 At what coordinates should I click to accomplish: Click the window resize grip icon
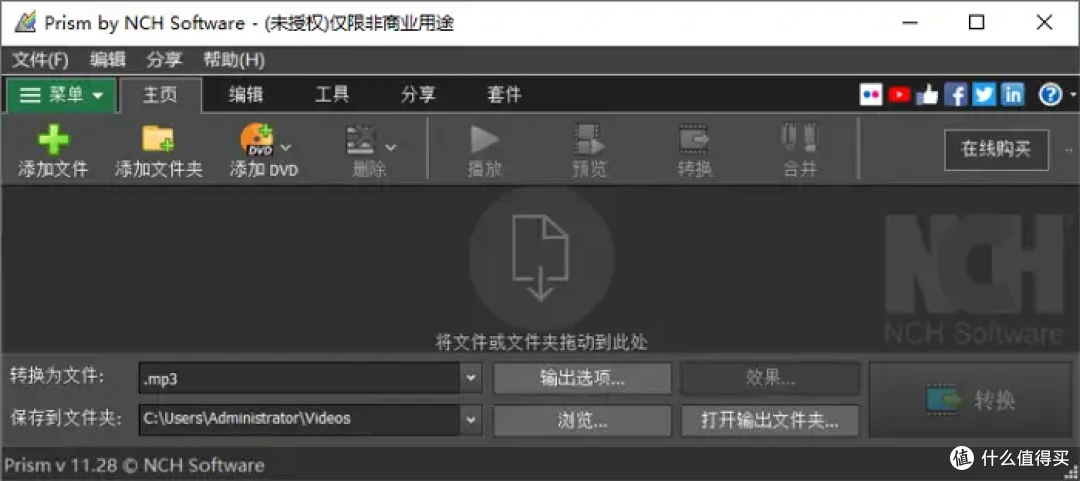tap(1072, 473)
